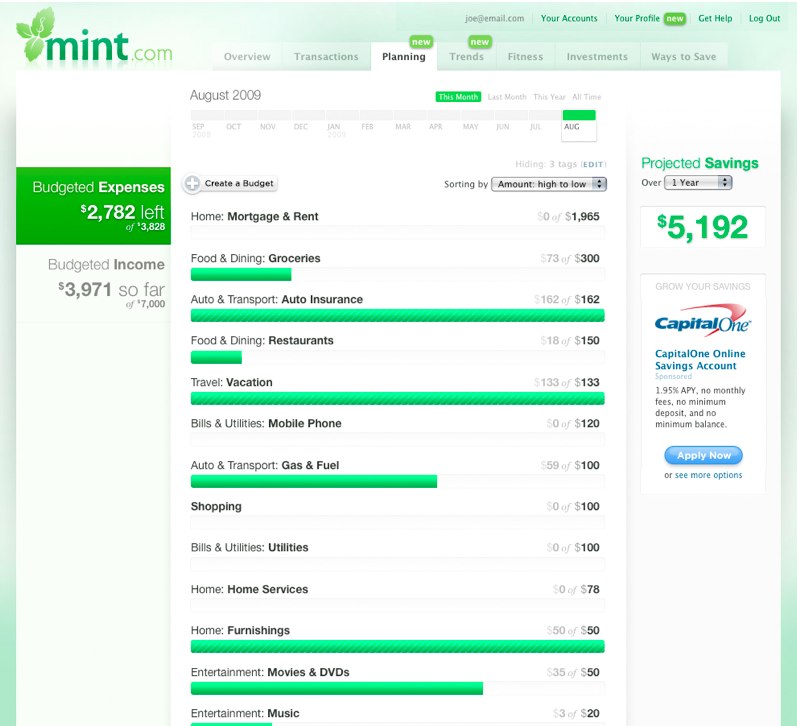
Task: Open the Overview tab
Action: (247, 56)
